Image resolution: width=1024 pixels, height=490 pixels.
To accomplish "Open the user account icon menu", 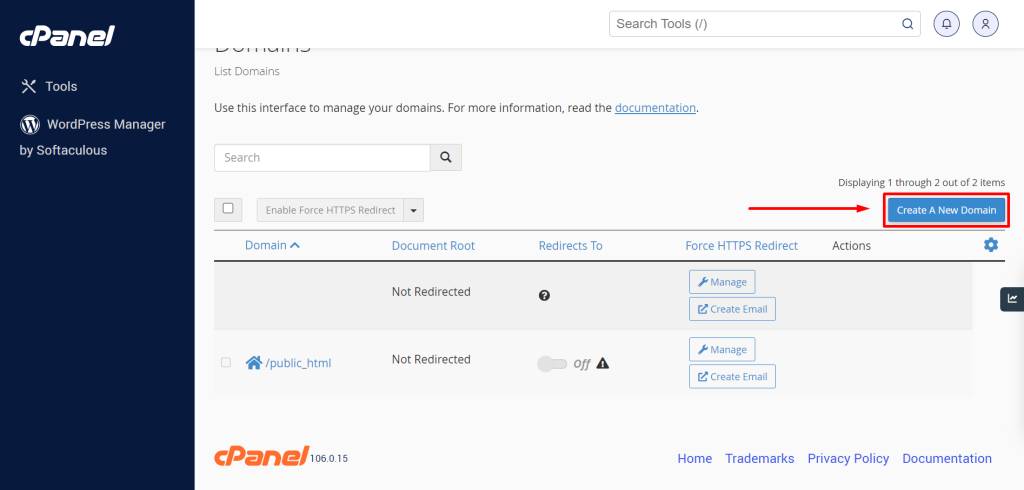I will 985,24.
